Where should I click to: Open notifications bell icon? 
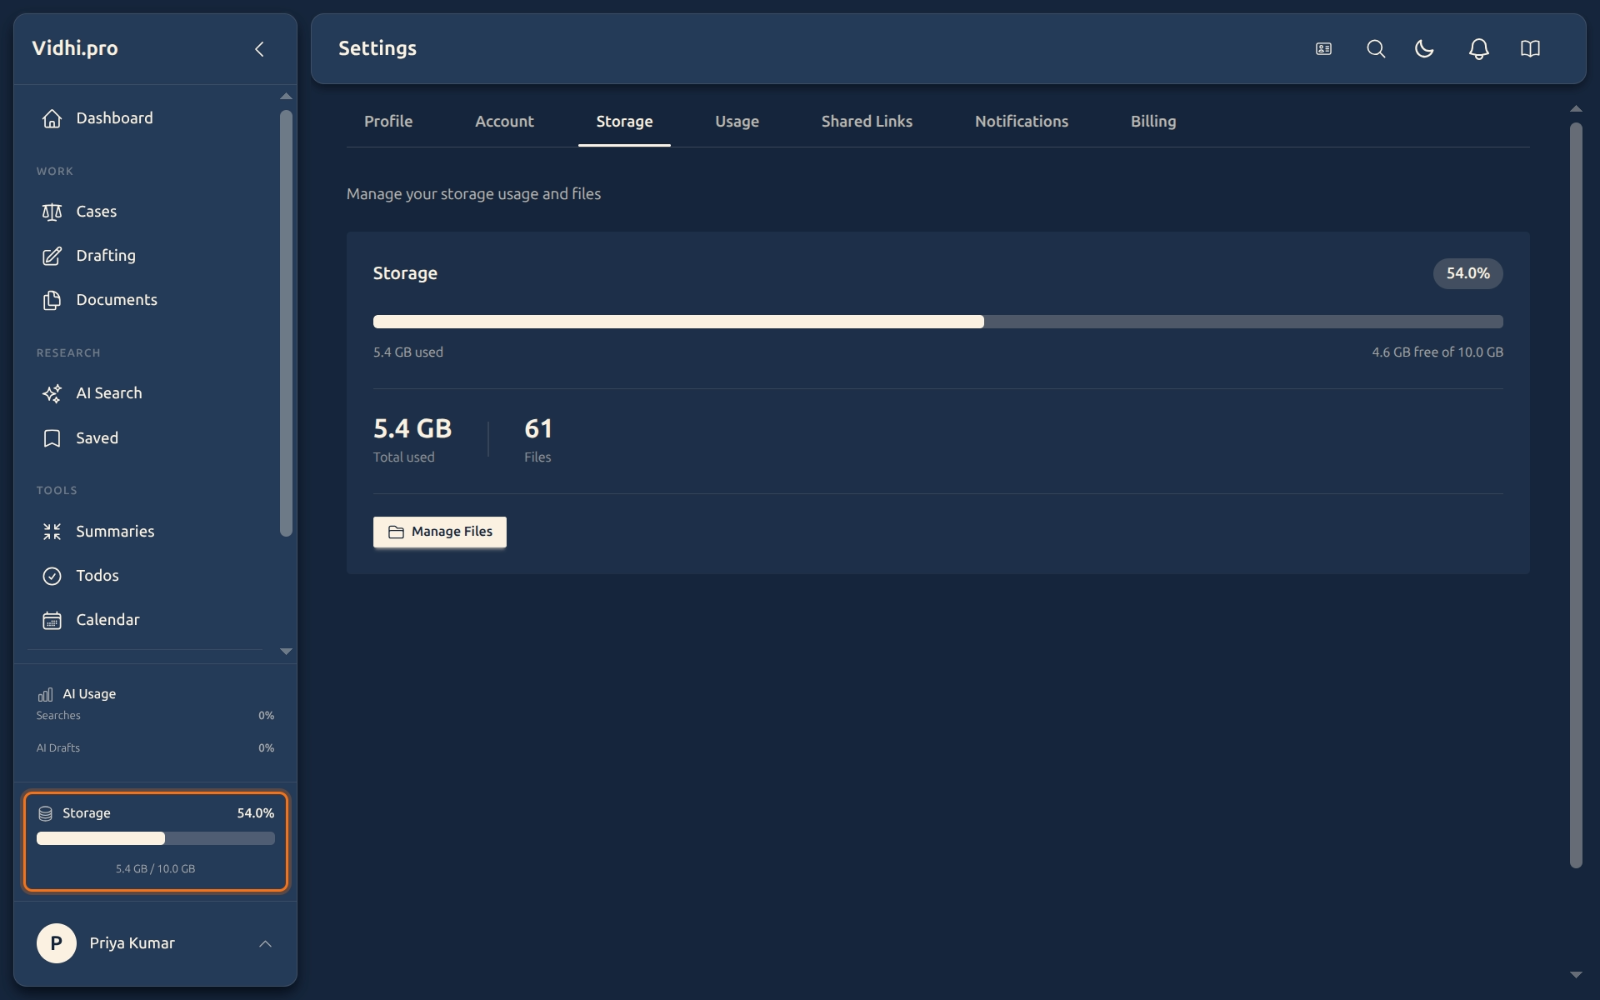pos(1479,49)
